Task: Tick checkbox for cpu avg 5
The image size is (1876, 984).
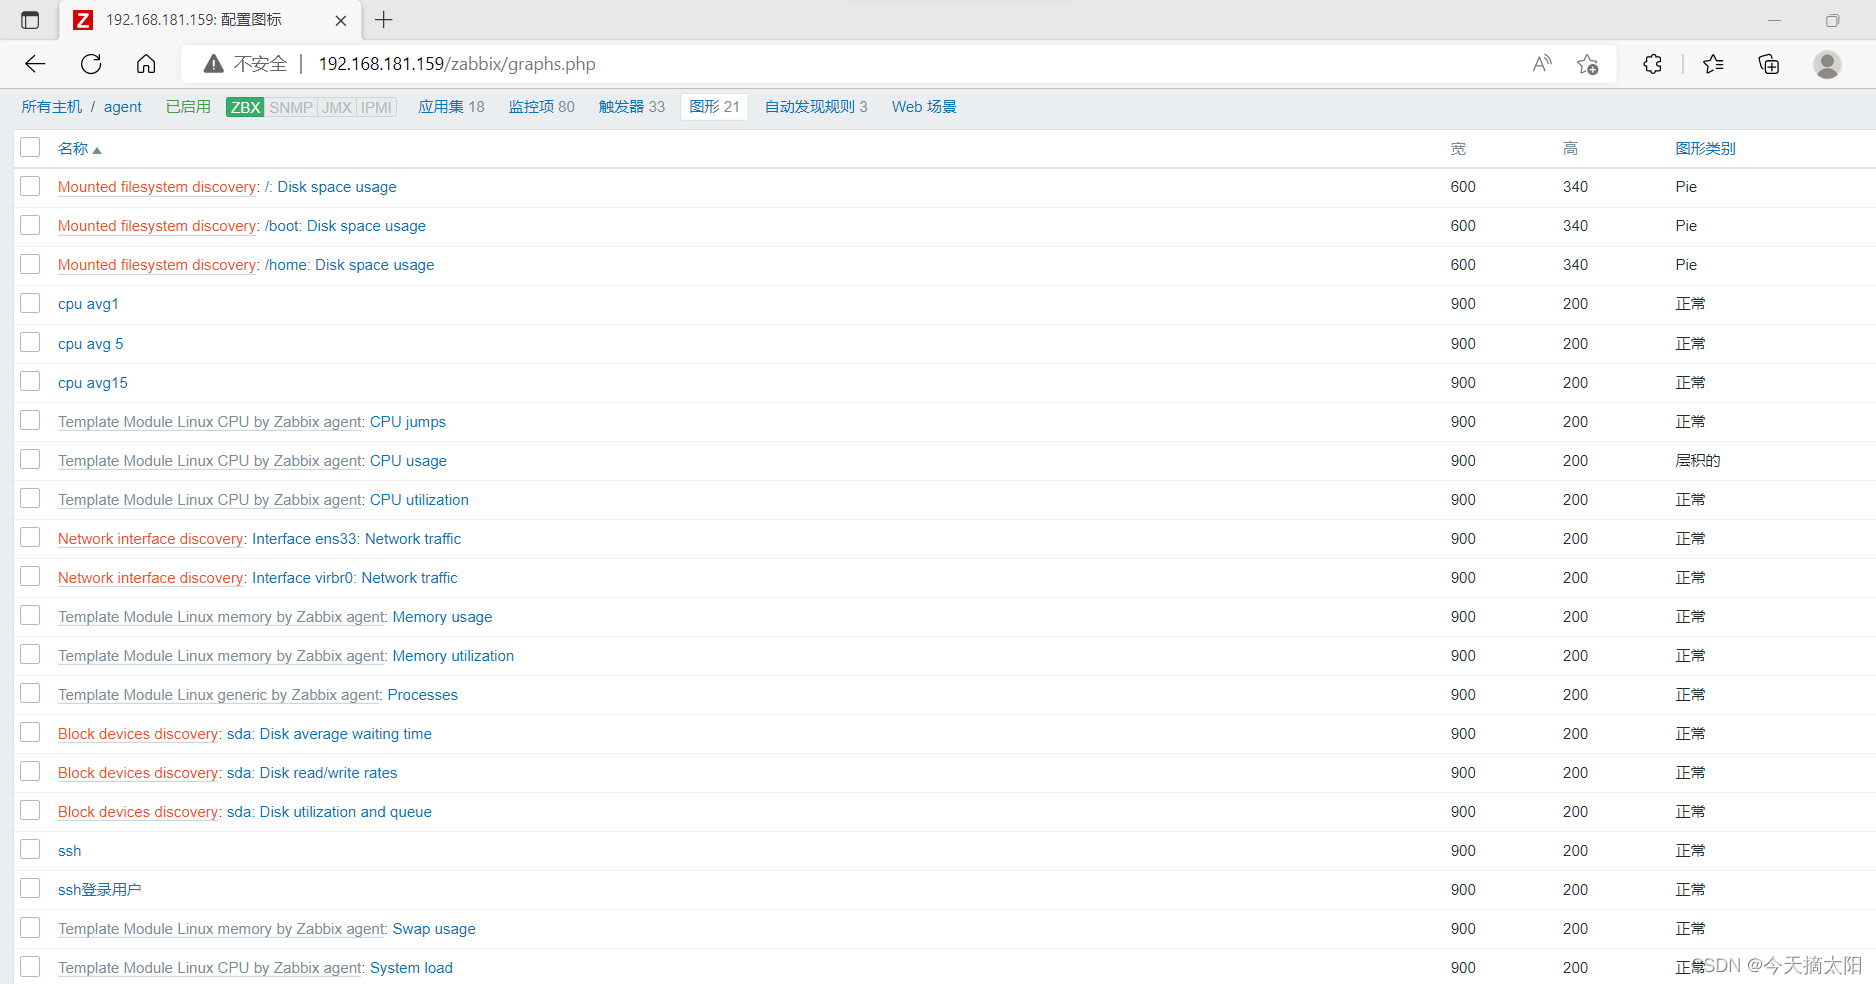Action: tap(30, 342)
